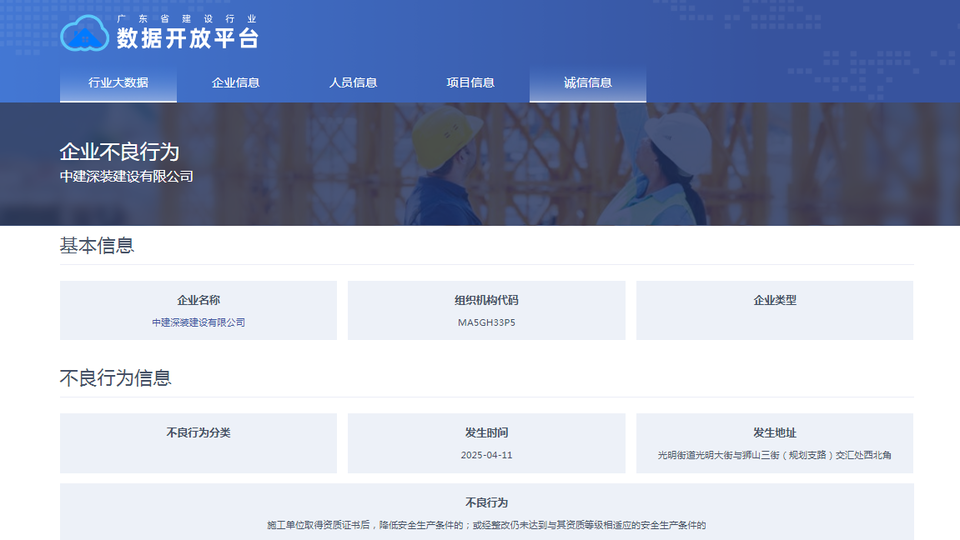Screen dimensions: 960x540
Task: Go to the 人员信息 tab
Action: [353, 83]
